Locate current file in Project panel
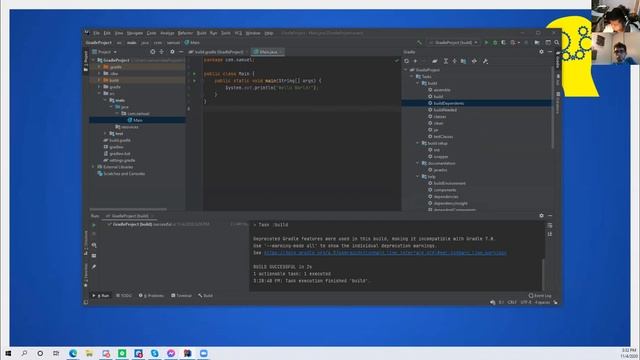The height and width of the screenshot is (360, 640). click(153, 52)
